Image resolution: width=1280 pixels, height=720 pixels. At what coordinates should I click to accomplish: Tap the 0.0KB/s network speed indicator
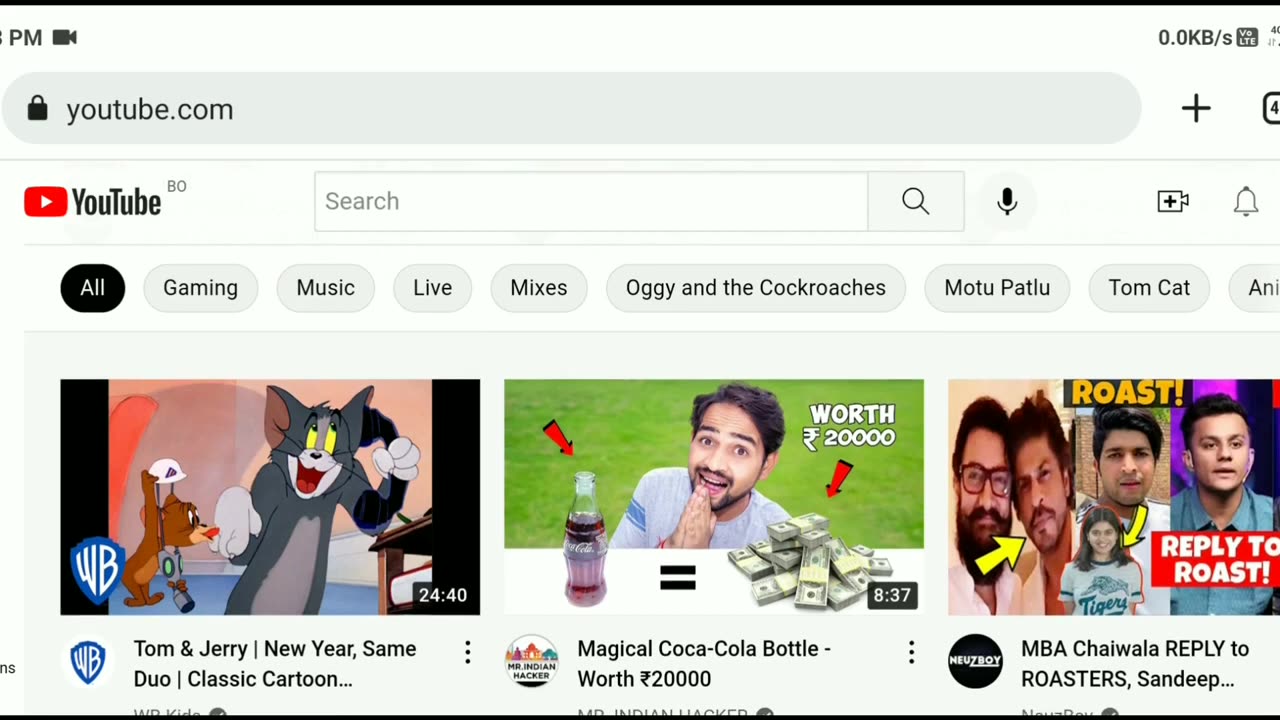1195,38
